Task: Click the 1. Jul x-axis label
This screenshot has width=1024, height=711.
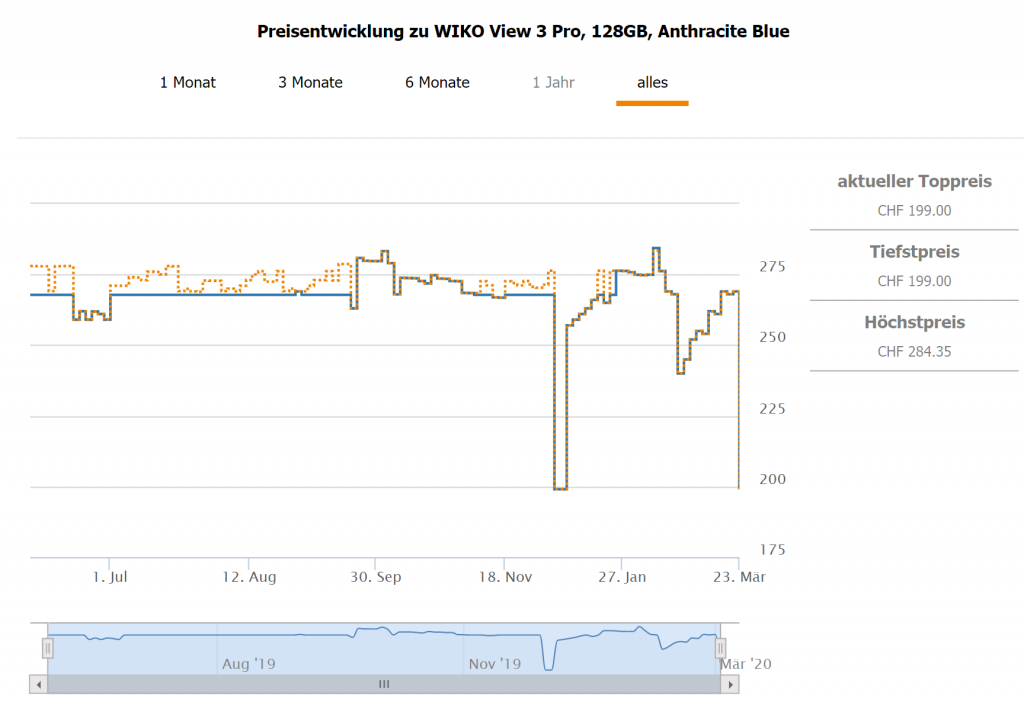Action: click(110, 577)
